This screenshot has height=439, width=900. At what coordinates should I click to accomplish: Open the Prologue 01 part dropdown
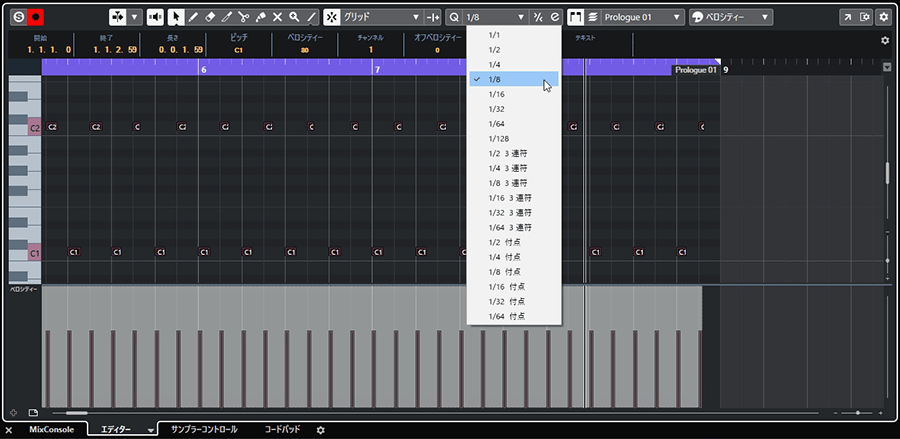[642, 17]
